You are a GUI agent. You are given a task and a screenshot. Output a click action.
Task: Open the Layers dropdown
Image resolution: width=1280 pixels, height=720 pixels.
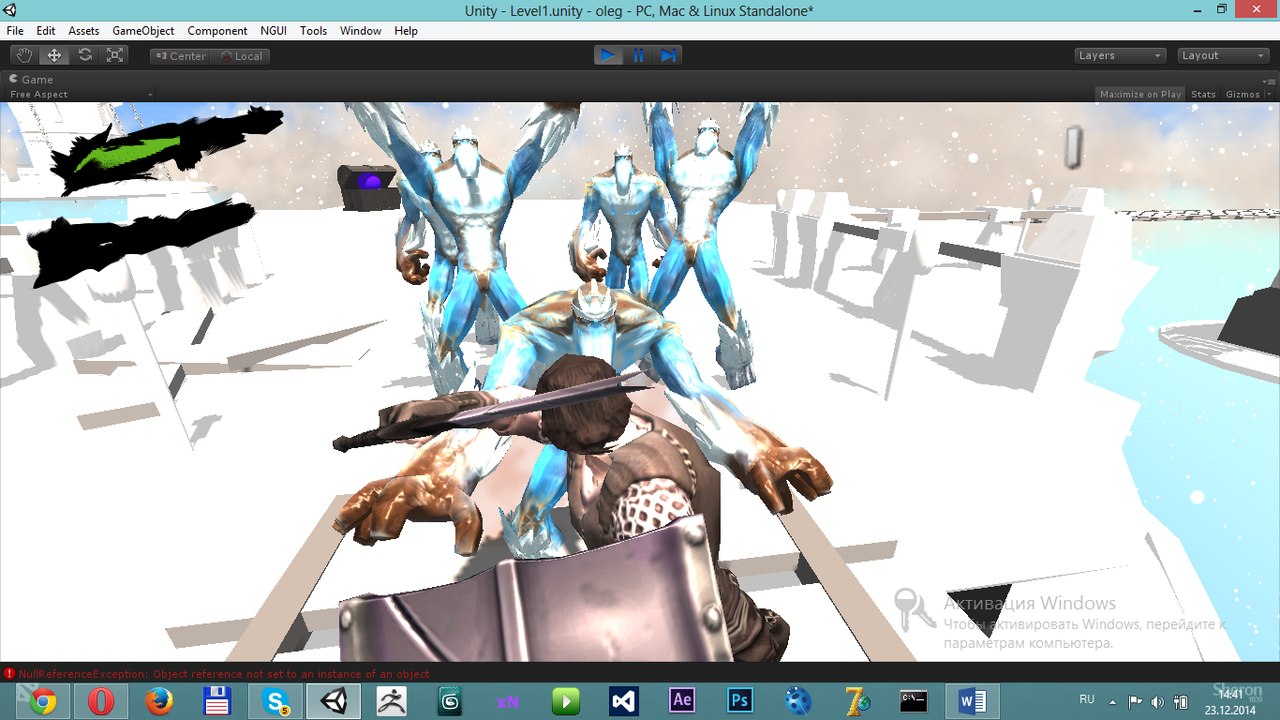(x=1120, y=56)
